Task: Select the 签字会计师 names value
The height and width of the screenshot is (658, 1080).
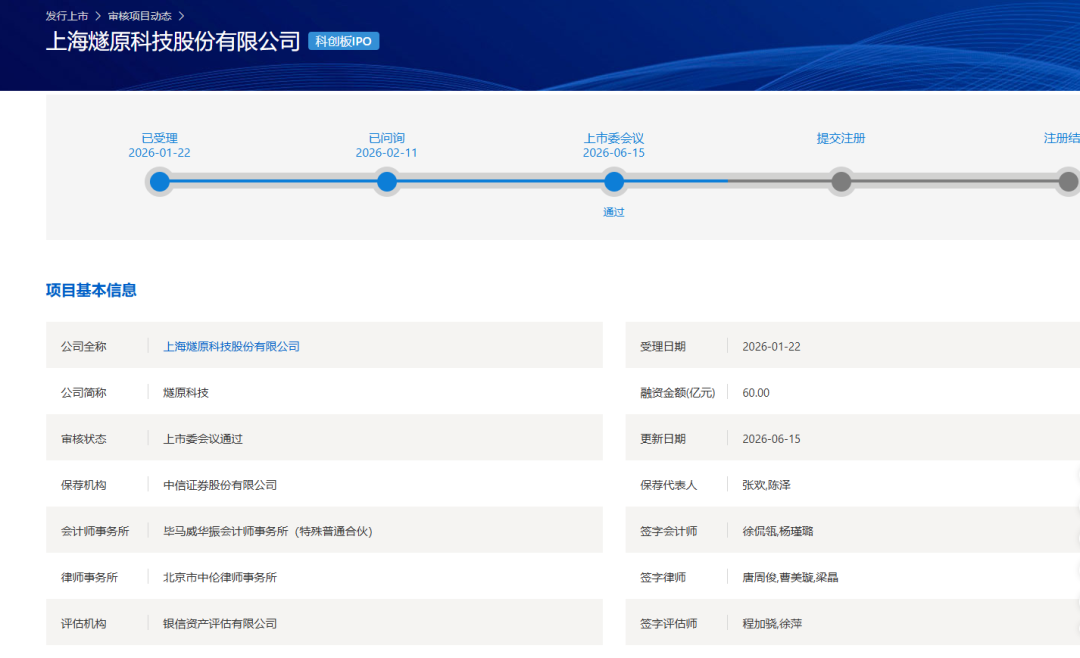Action: pyautogui.click(x=778, y=531)
